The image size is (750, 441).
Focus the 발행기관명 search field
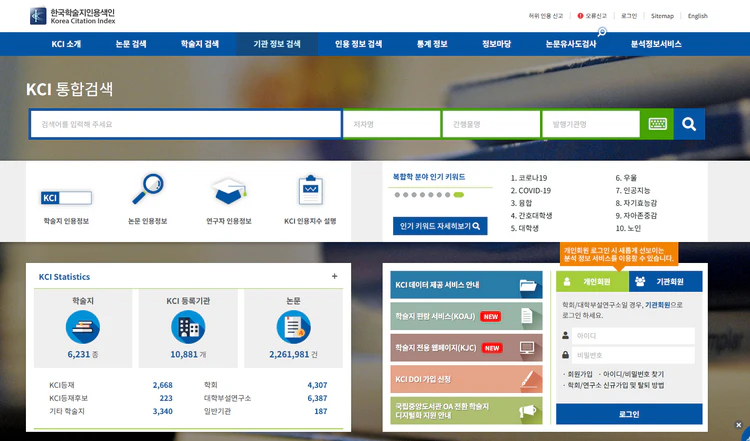[x=591, y=124]
